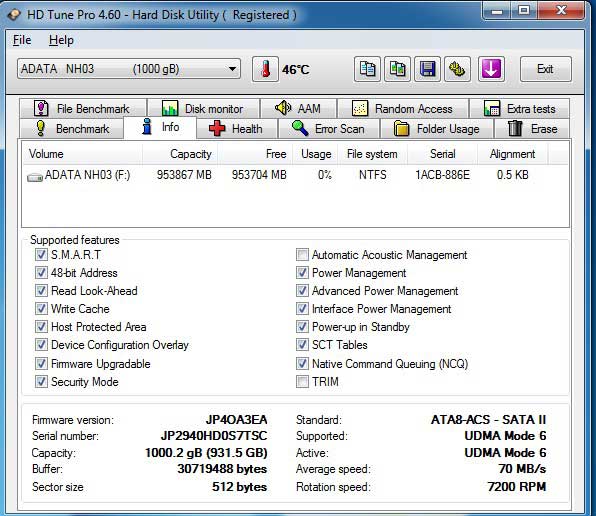Toggle the S.M.A.R.T checkbox

click(x=41, y=255)
